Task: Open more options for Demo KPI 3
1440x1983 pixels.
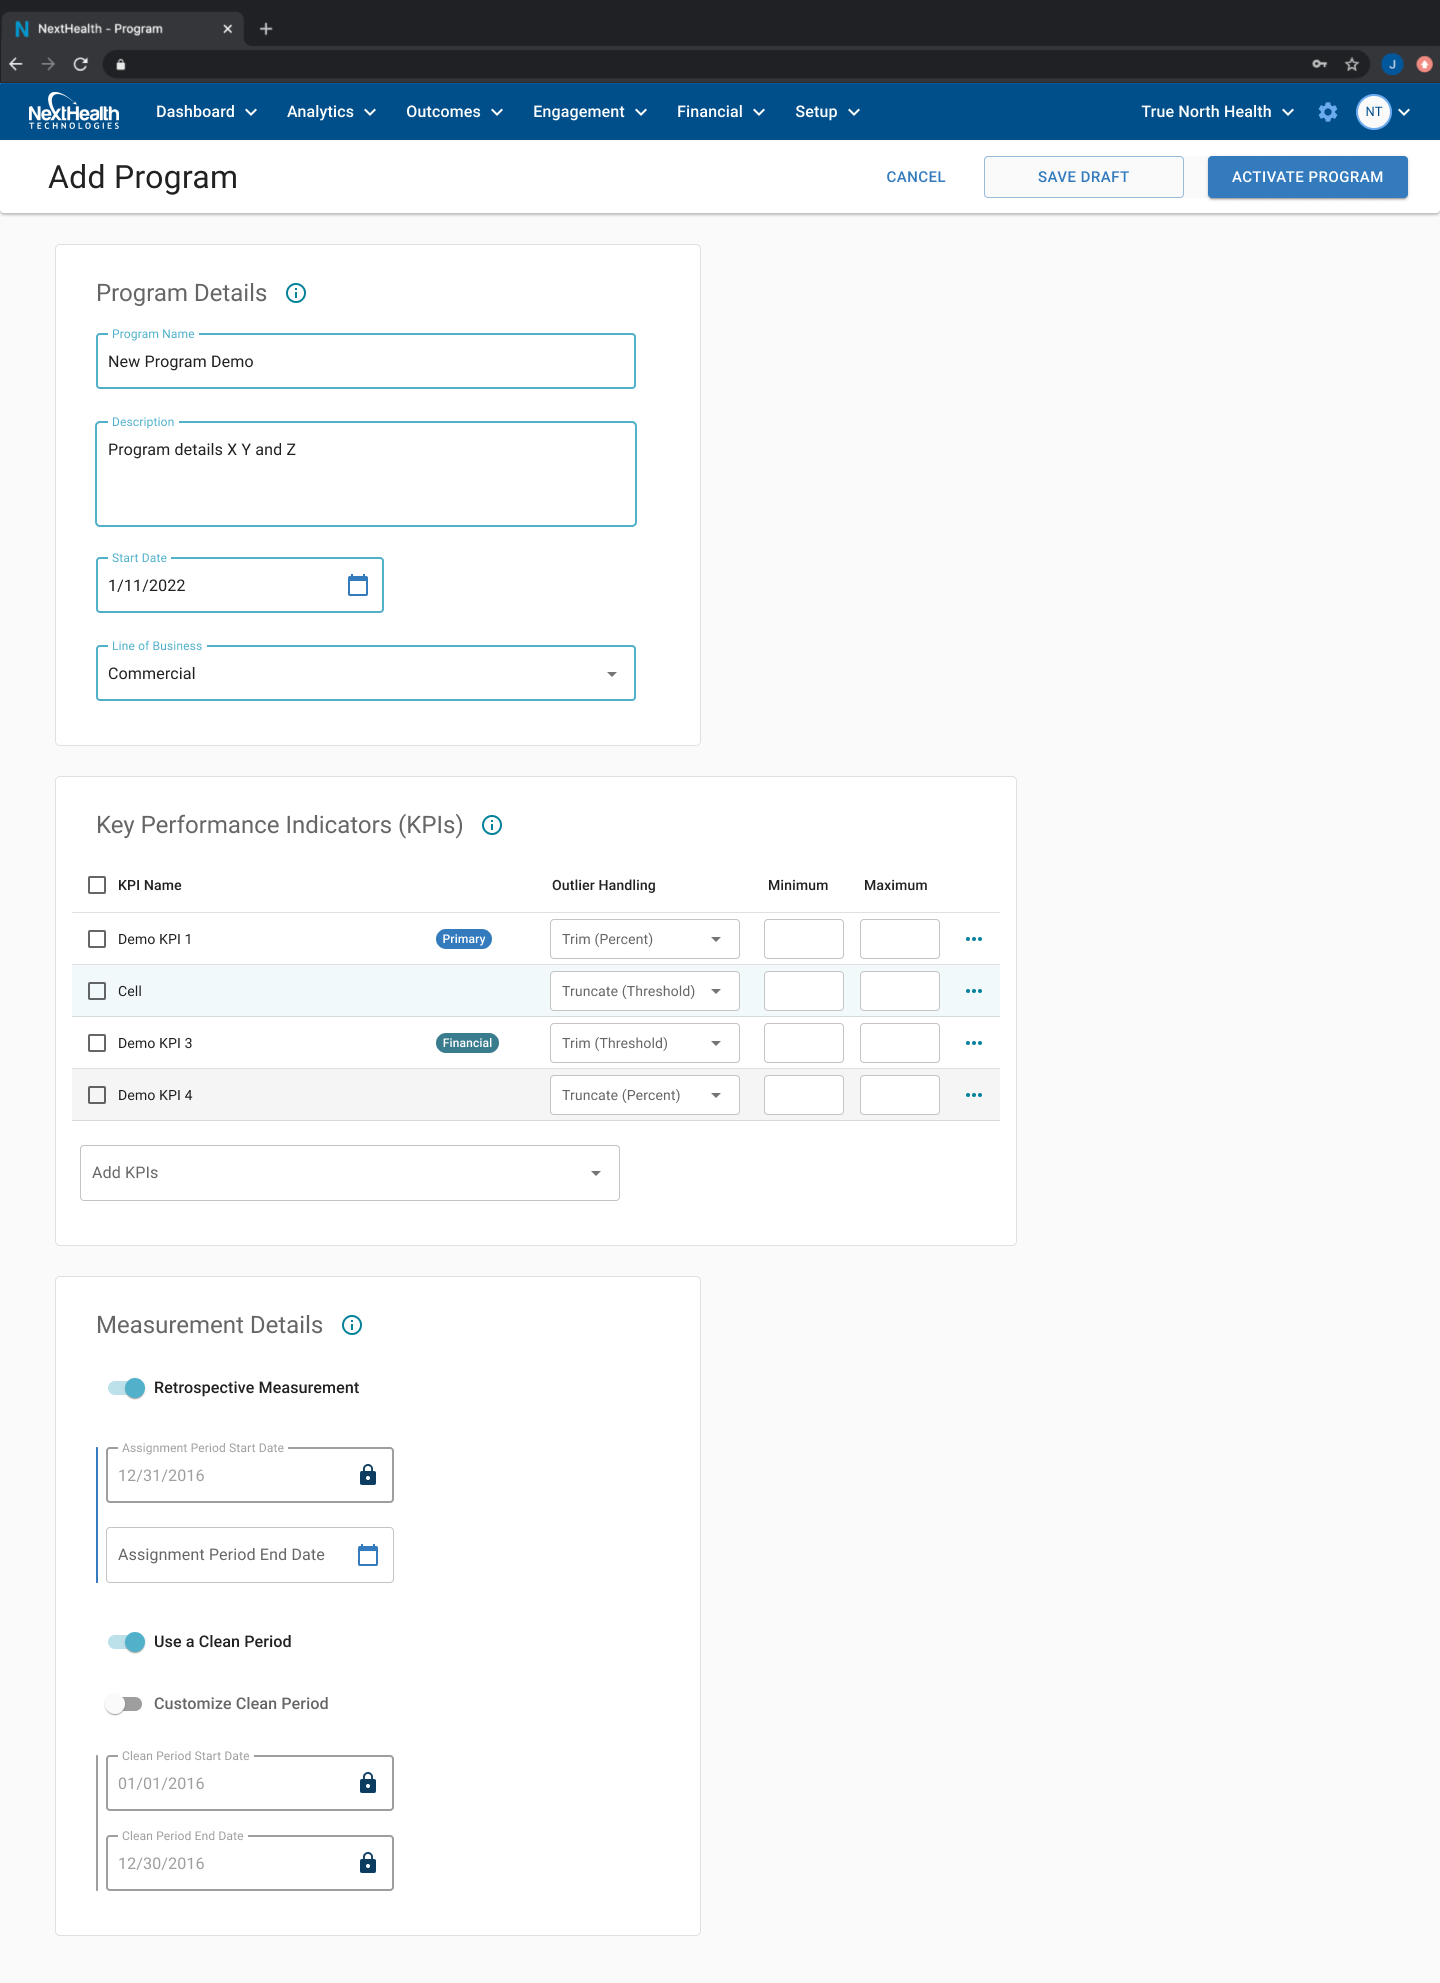Action: click(x=974, y=1043)
